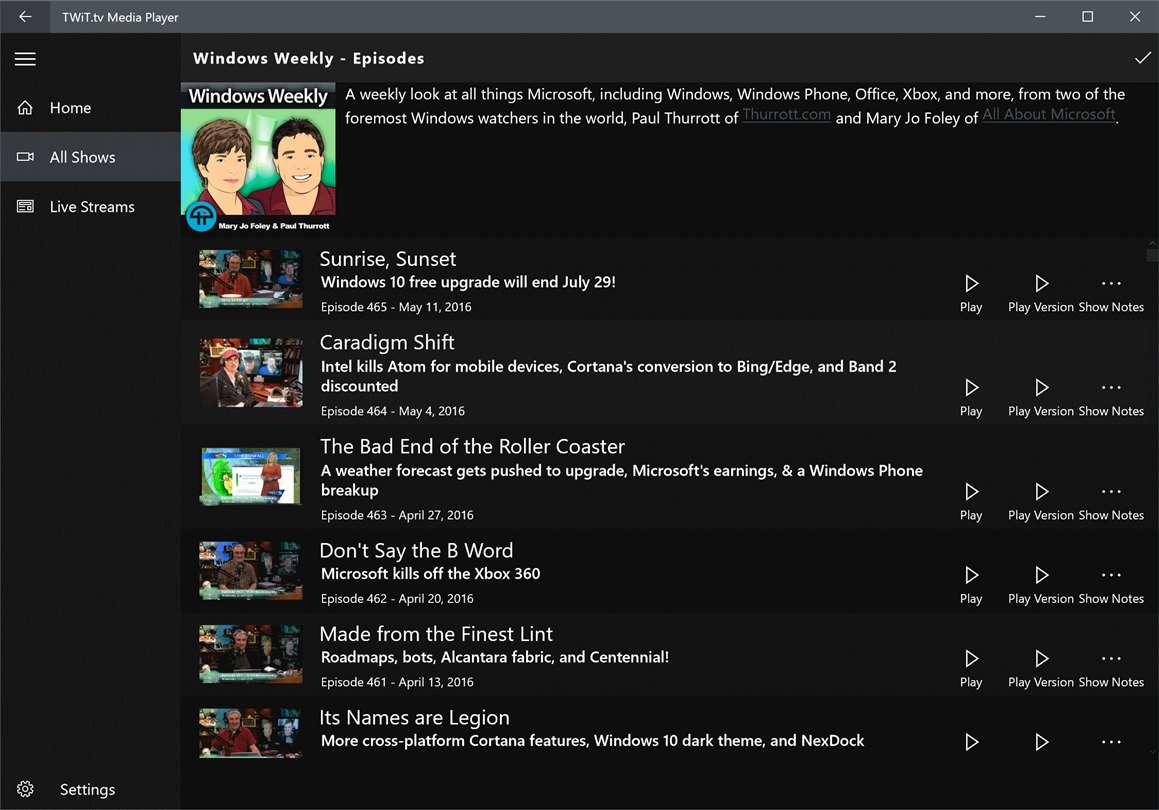Screen dimensions: 1159x810
Task: Select the title "Don't Say the B Word"
Action: click(416, 551)
